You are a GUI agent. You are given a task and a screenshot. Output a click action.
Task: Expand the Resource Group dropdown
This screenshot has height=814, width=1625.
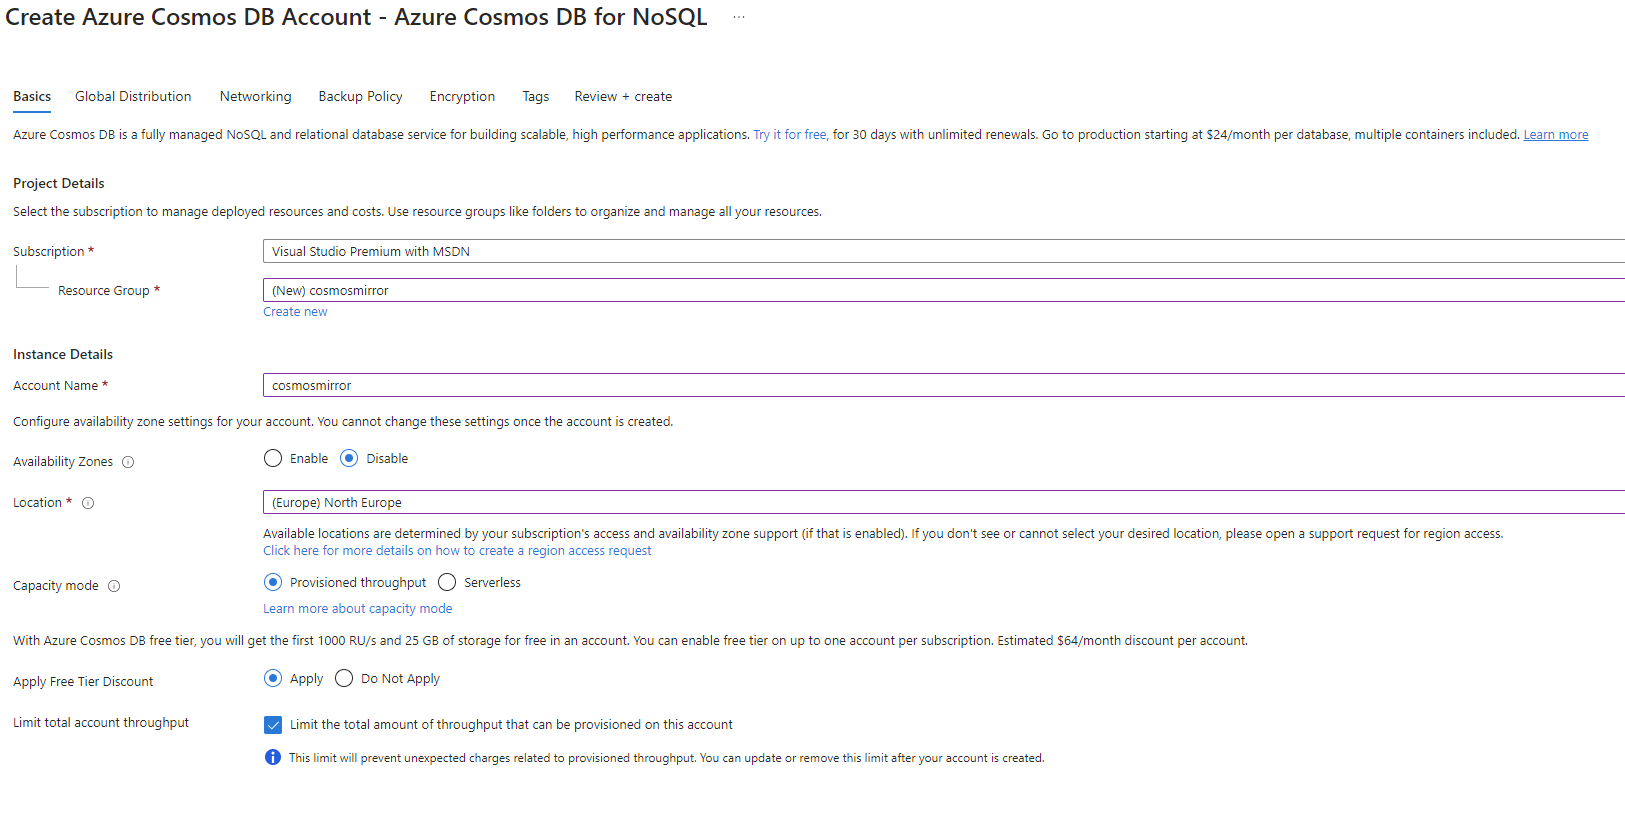click(x=940, y=291)
